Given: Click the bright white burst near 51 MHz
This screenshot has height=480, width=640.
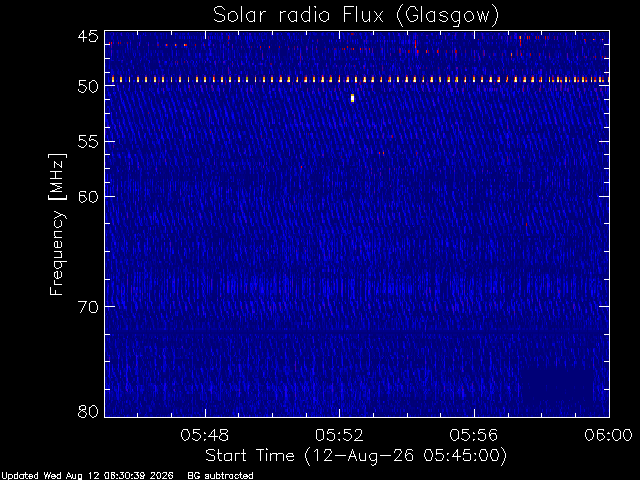Looking at the screenshot, I should (x=353, y=98).
